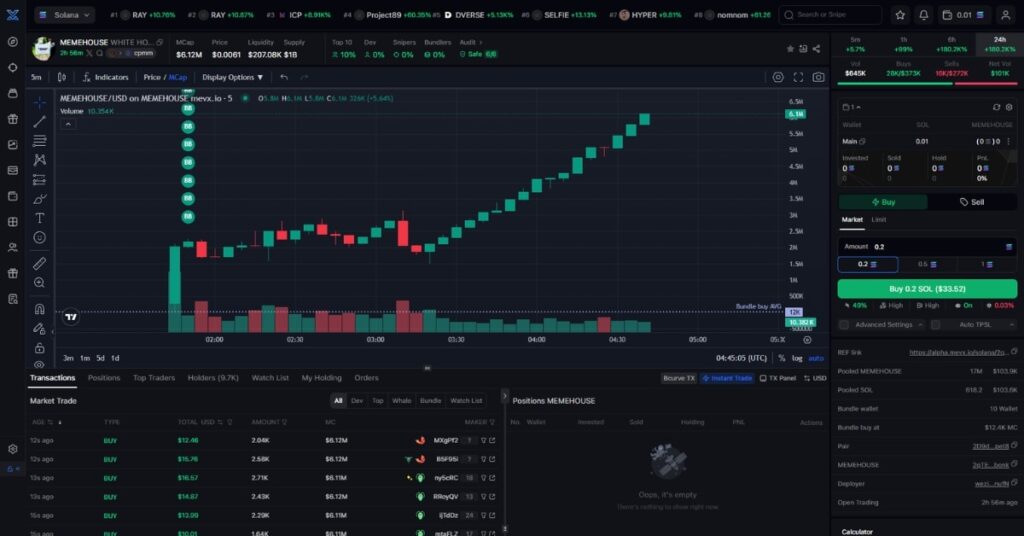Collapse the chart indicator legend
The height and width of the screenshot is (536, 1024).
click(x=68, y=124)
